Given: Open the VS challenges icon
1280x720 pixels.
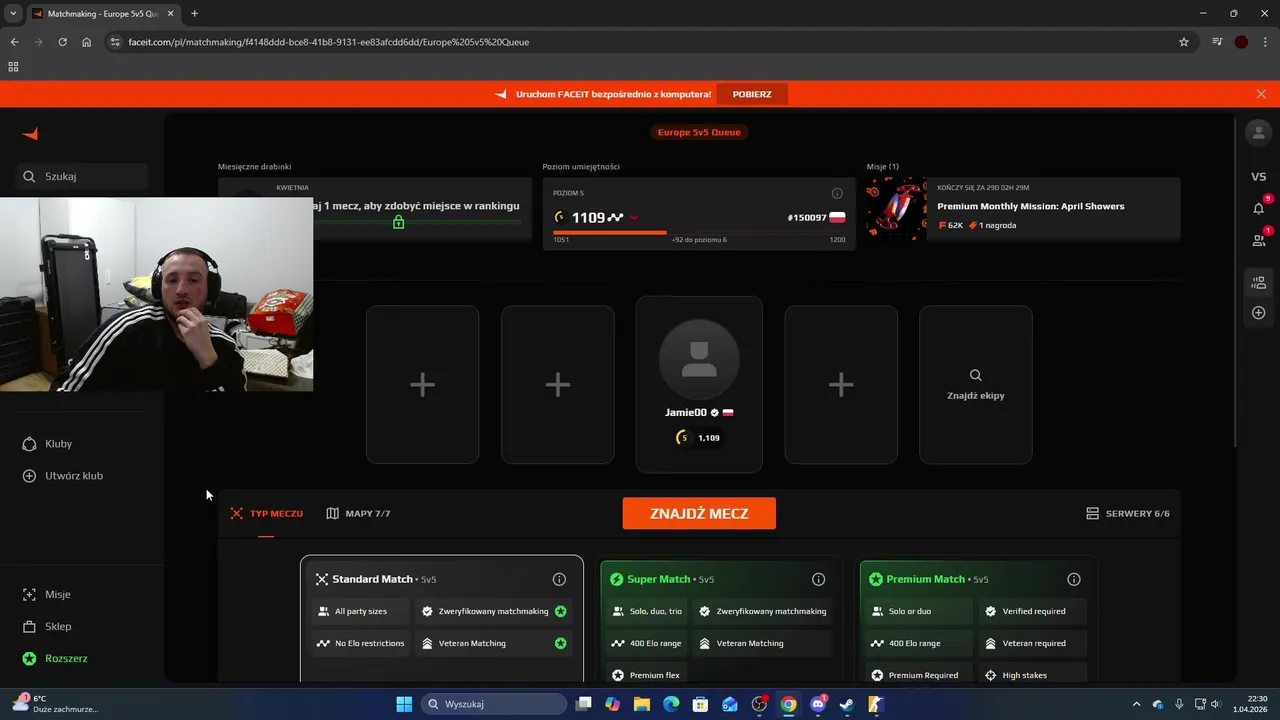Looking at the screenshot, I should click(1258, 177).
